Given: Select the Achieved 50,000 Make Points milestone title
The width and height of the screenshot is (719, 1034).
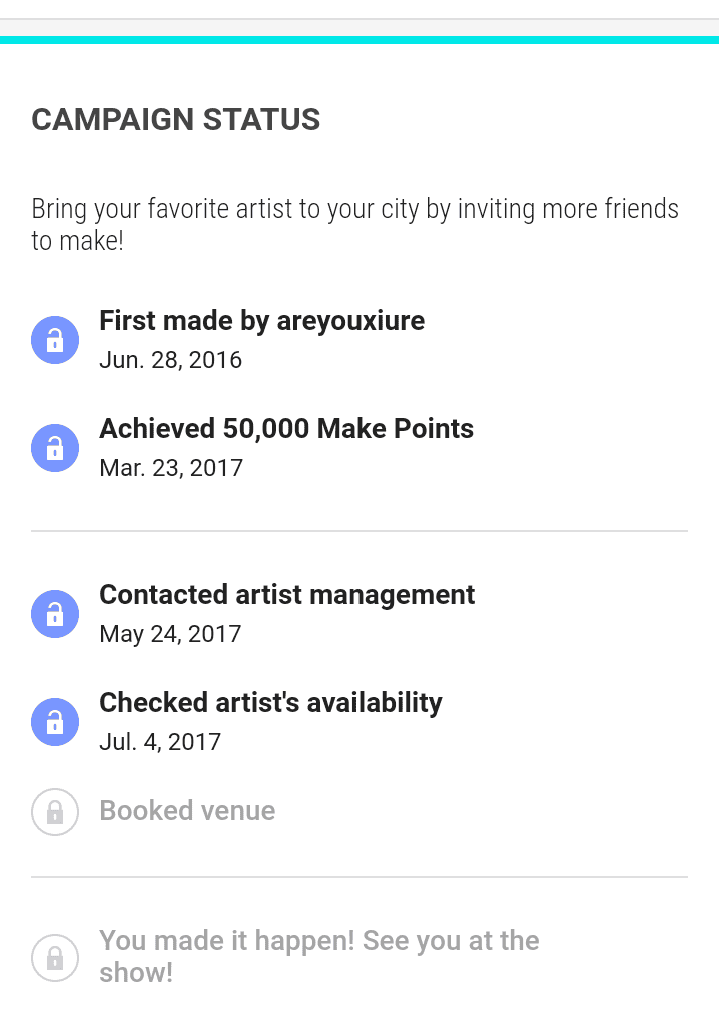Looking at the screenshot, I should (x=286, y=429).
